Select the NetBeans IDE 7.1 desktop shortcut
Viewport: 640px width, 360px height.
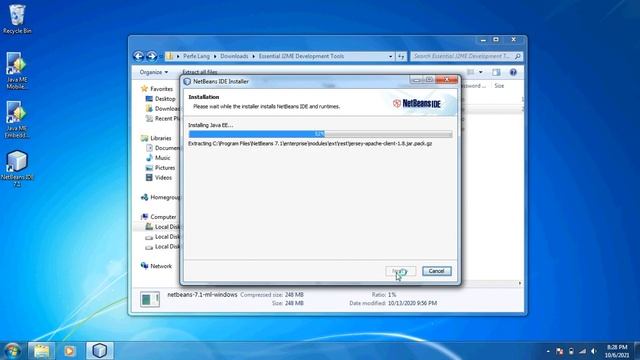tap(17, 169)
